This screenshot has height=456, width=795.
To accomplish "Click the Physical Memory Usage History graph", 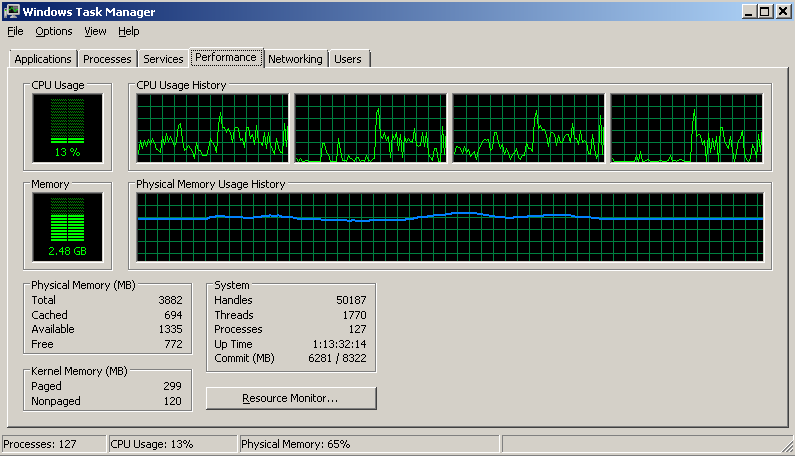I will 450,227.
